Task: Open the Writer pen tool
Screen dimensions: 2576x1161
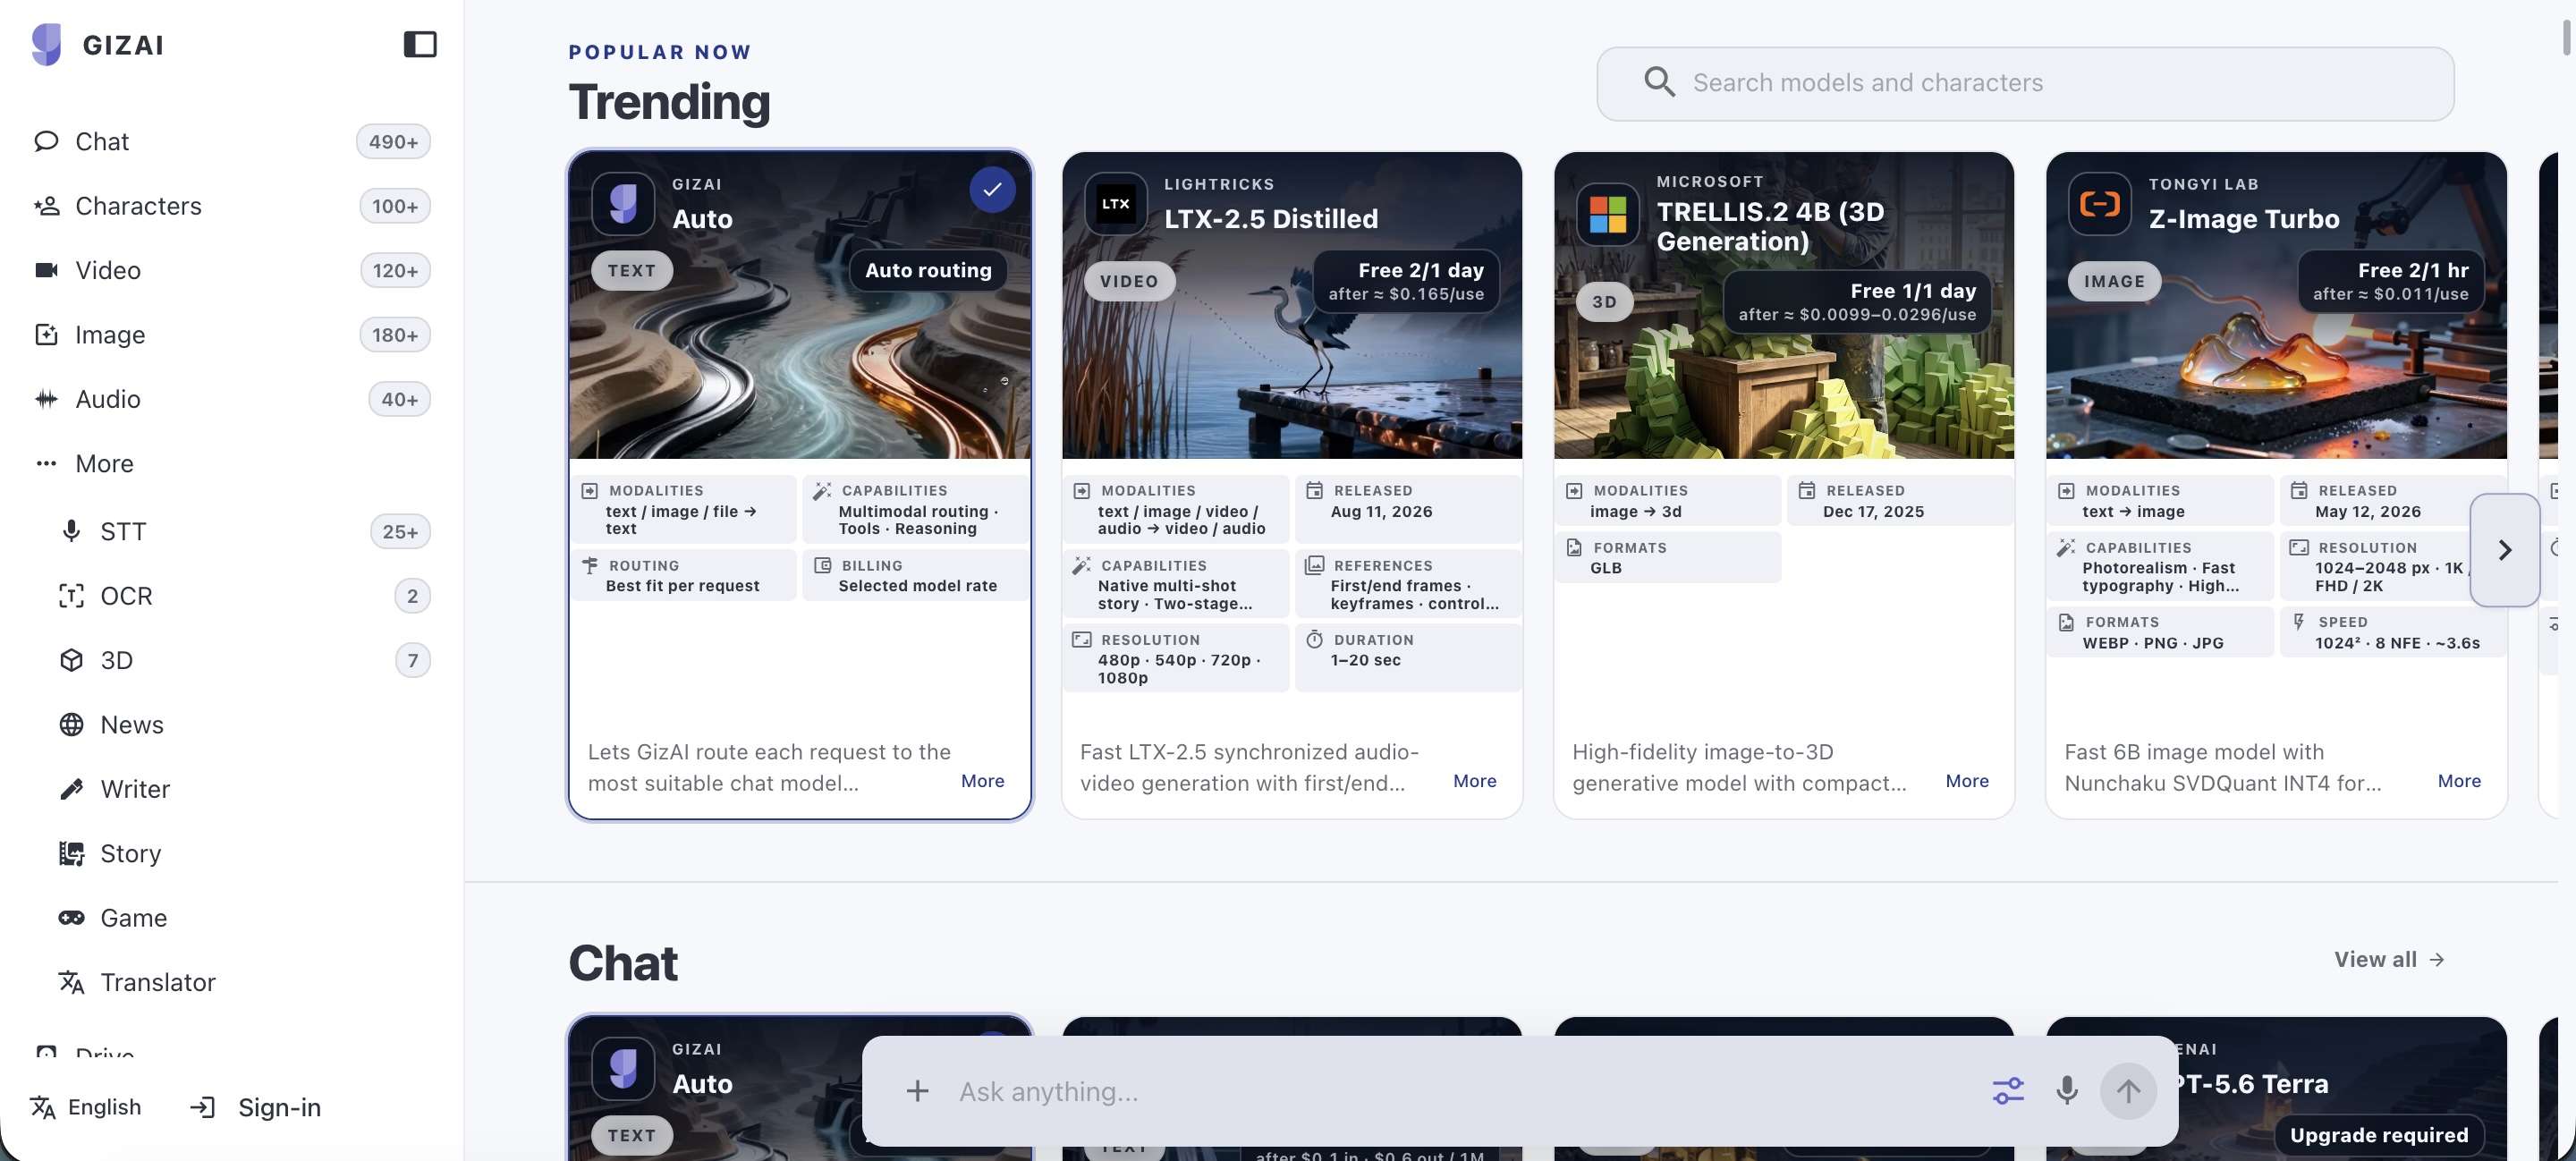Action: (x=244, y=789)
